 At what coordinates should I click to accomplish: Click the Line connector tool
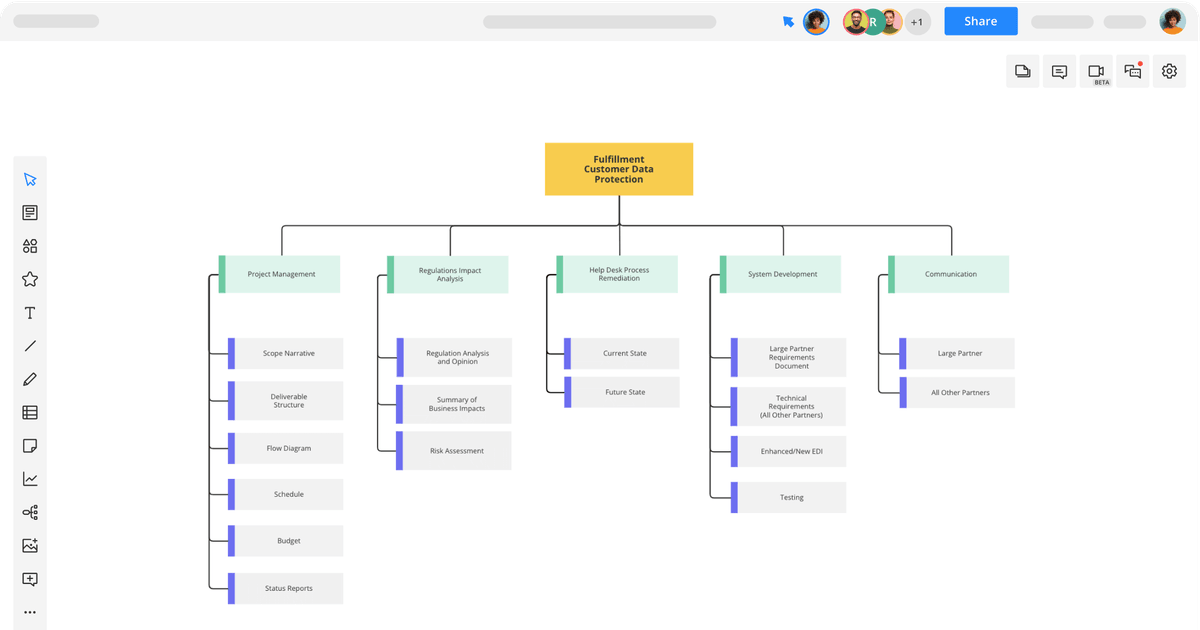(x=30, y=346)
